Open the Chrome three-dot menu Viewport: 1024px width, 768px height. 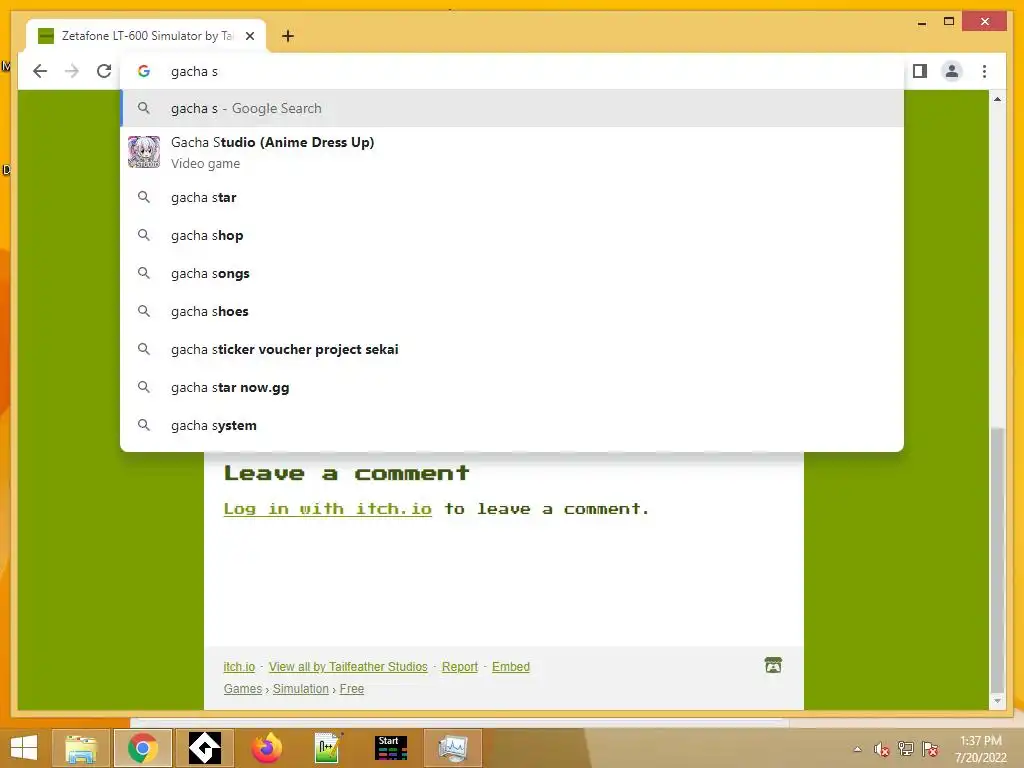984,71
